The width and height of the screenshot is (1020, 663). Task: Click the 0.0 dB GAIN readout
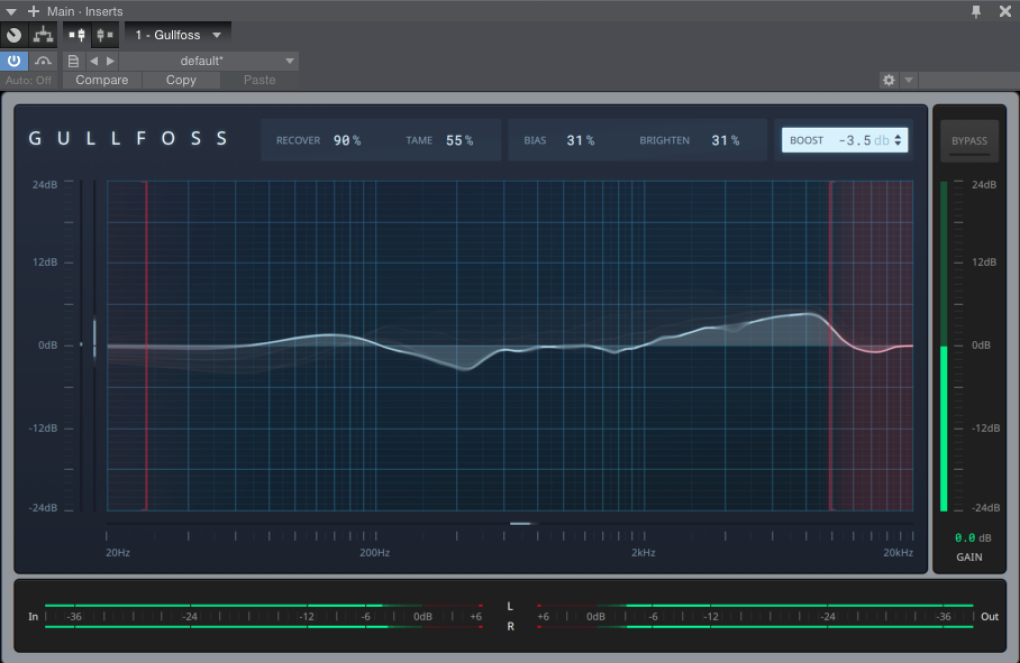(x=973, y=538)
